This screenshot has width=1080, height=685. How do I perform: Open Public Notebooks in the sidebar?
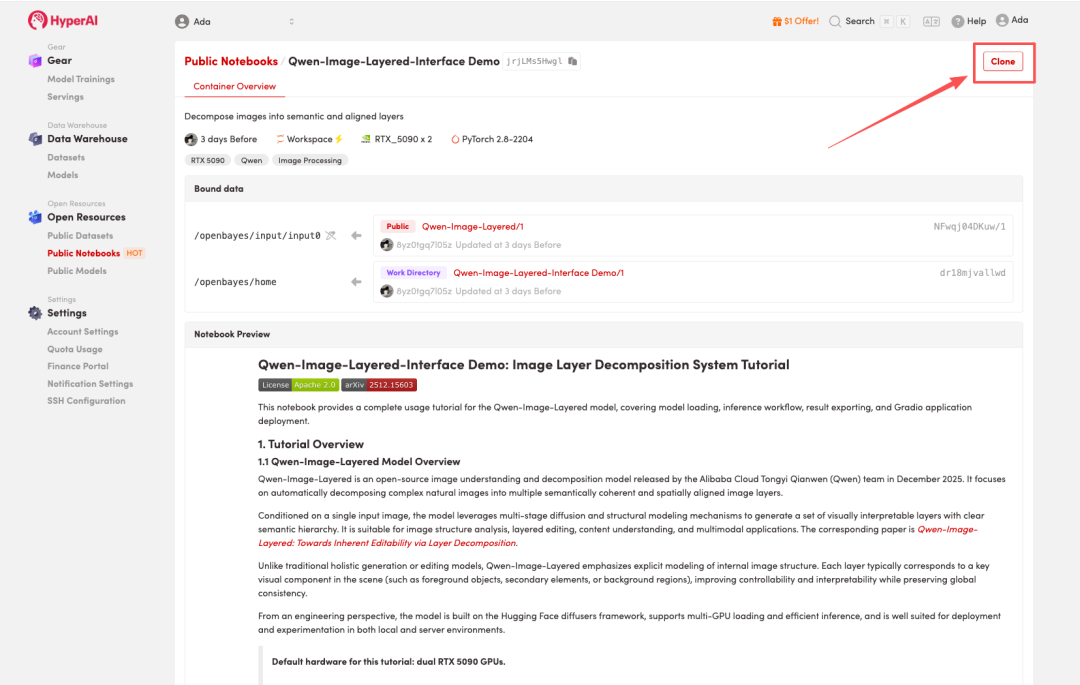(83, 253)
